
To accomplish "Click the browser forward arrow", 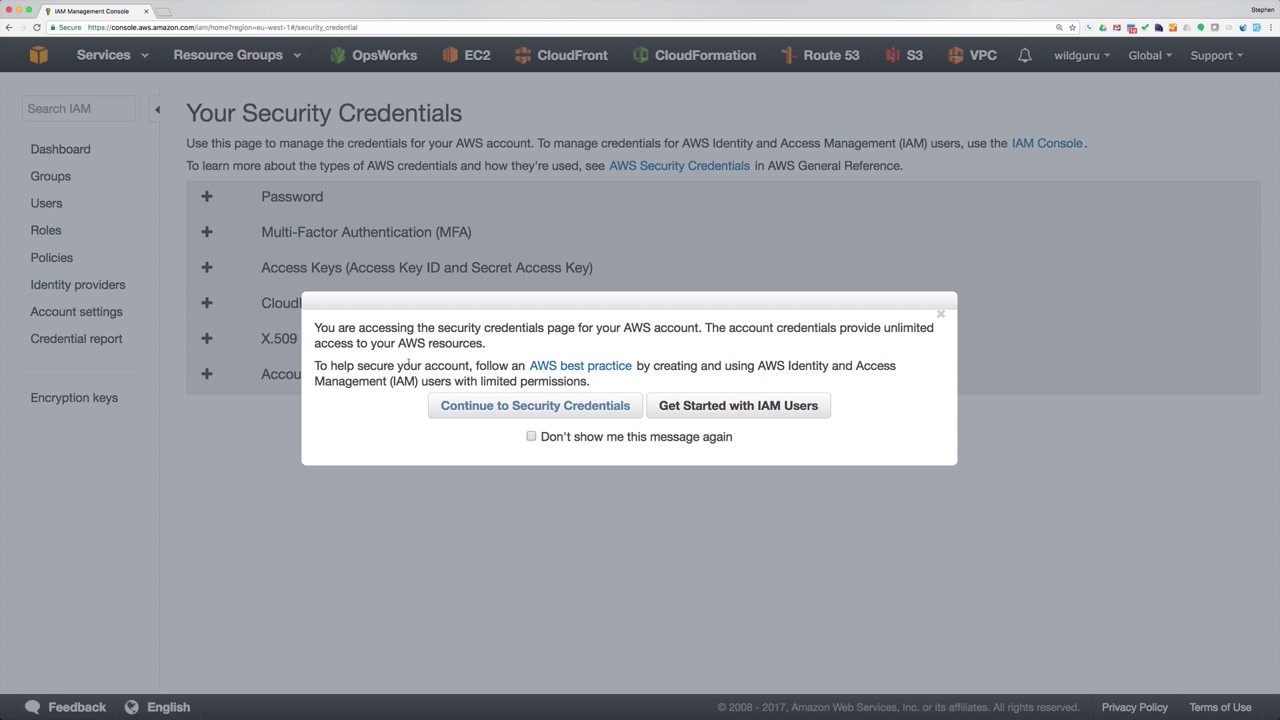I will click(x=23, y=27).
